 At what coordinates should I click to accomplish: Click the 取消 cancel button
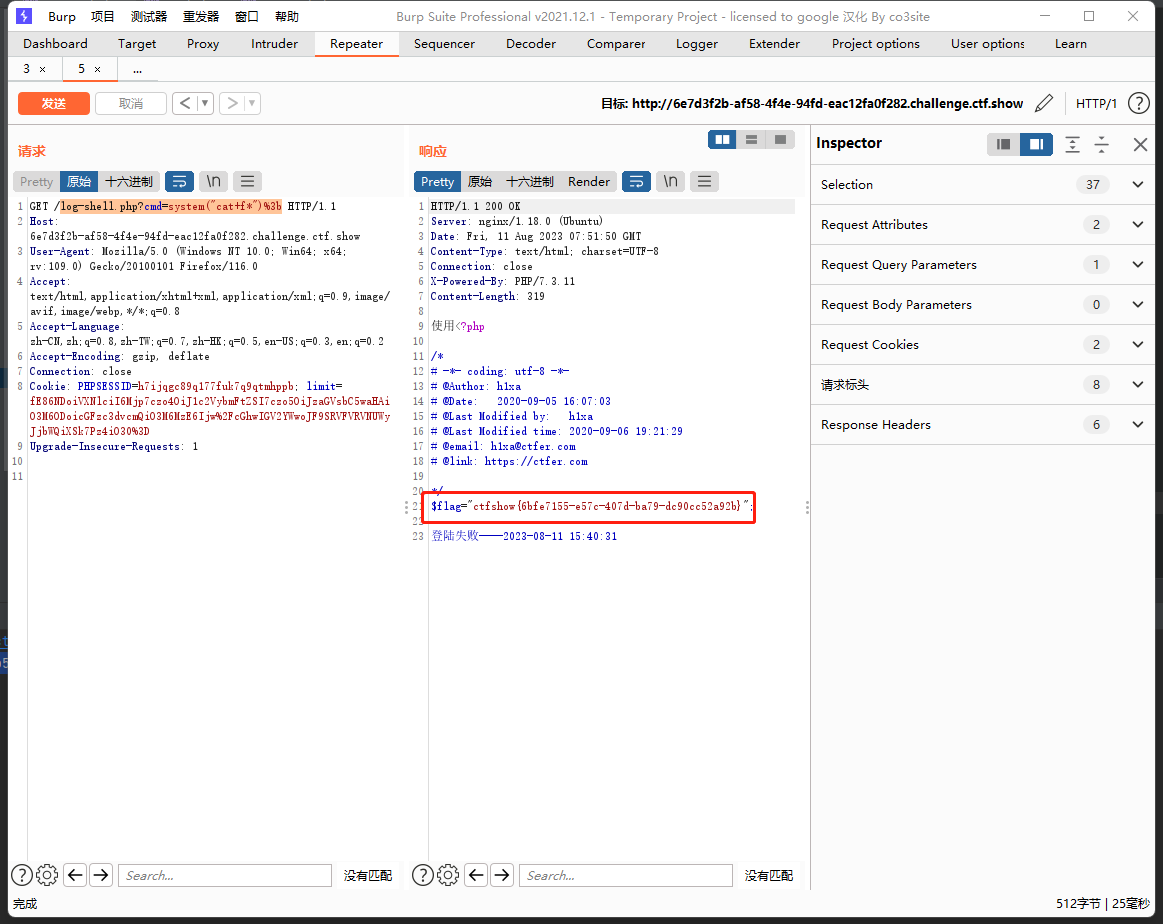131,103
